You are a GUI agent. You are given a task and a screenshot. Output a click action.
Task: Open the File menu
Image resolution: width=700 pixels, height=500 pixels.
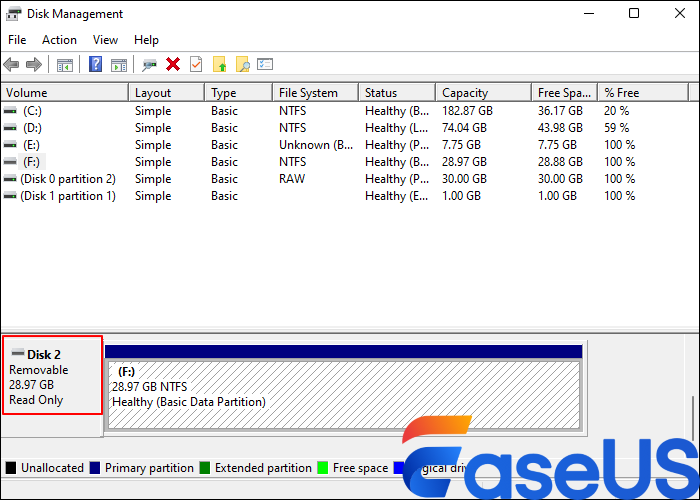click(17, 40)
